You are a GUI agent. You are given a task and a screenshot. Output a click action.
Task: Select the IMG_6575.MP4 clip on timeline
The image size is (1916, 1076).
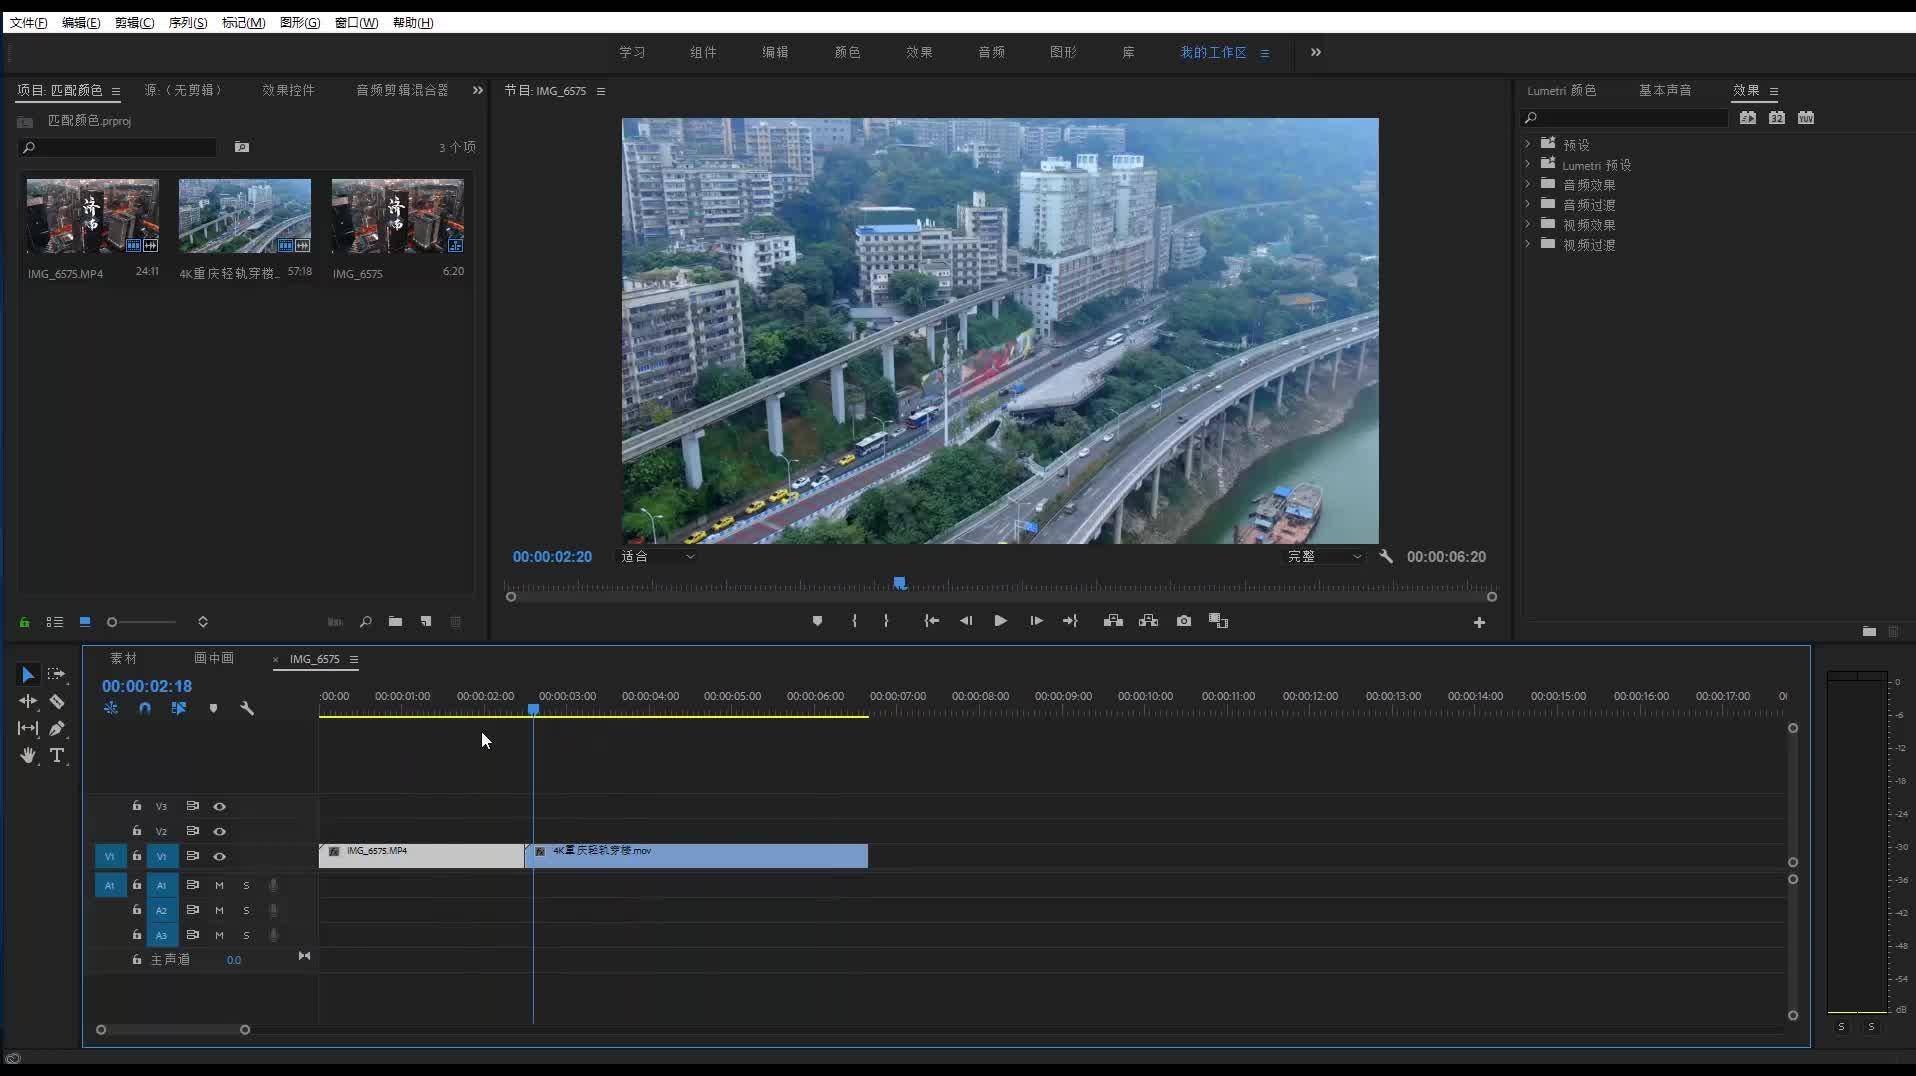[x=421, y=856]
